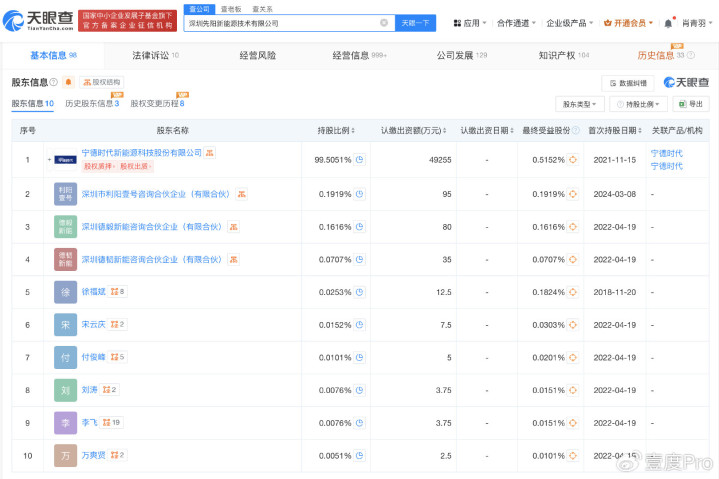Click the beneficial share target icon beside 0.1824%
The image size is (719, 479).
point(573,292)
